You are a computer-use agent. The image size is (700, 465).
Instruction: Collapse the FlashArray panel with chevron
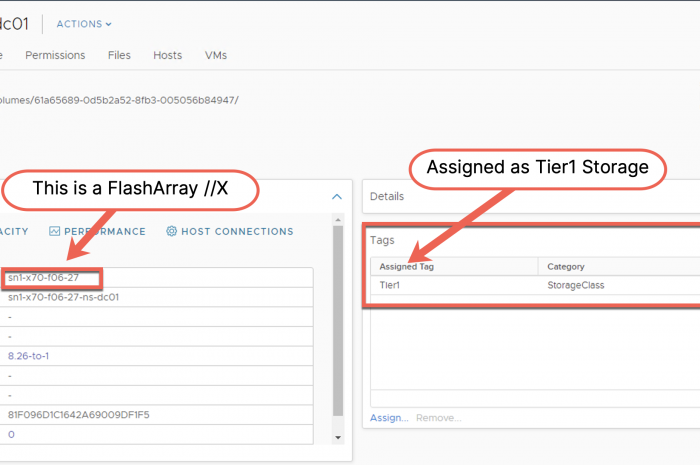tap(337, 197)
